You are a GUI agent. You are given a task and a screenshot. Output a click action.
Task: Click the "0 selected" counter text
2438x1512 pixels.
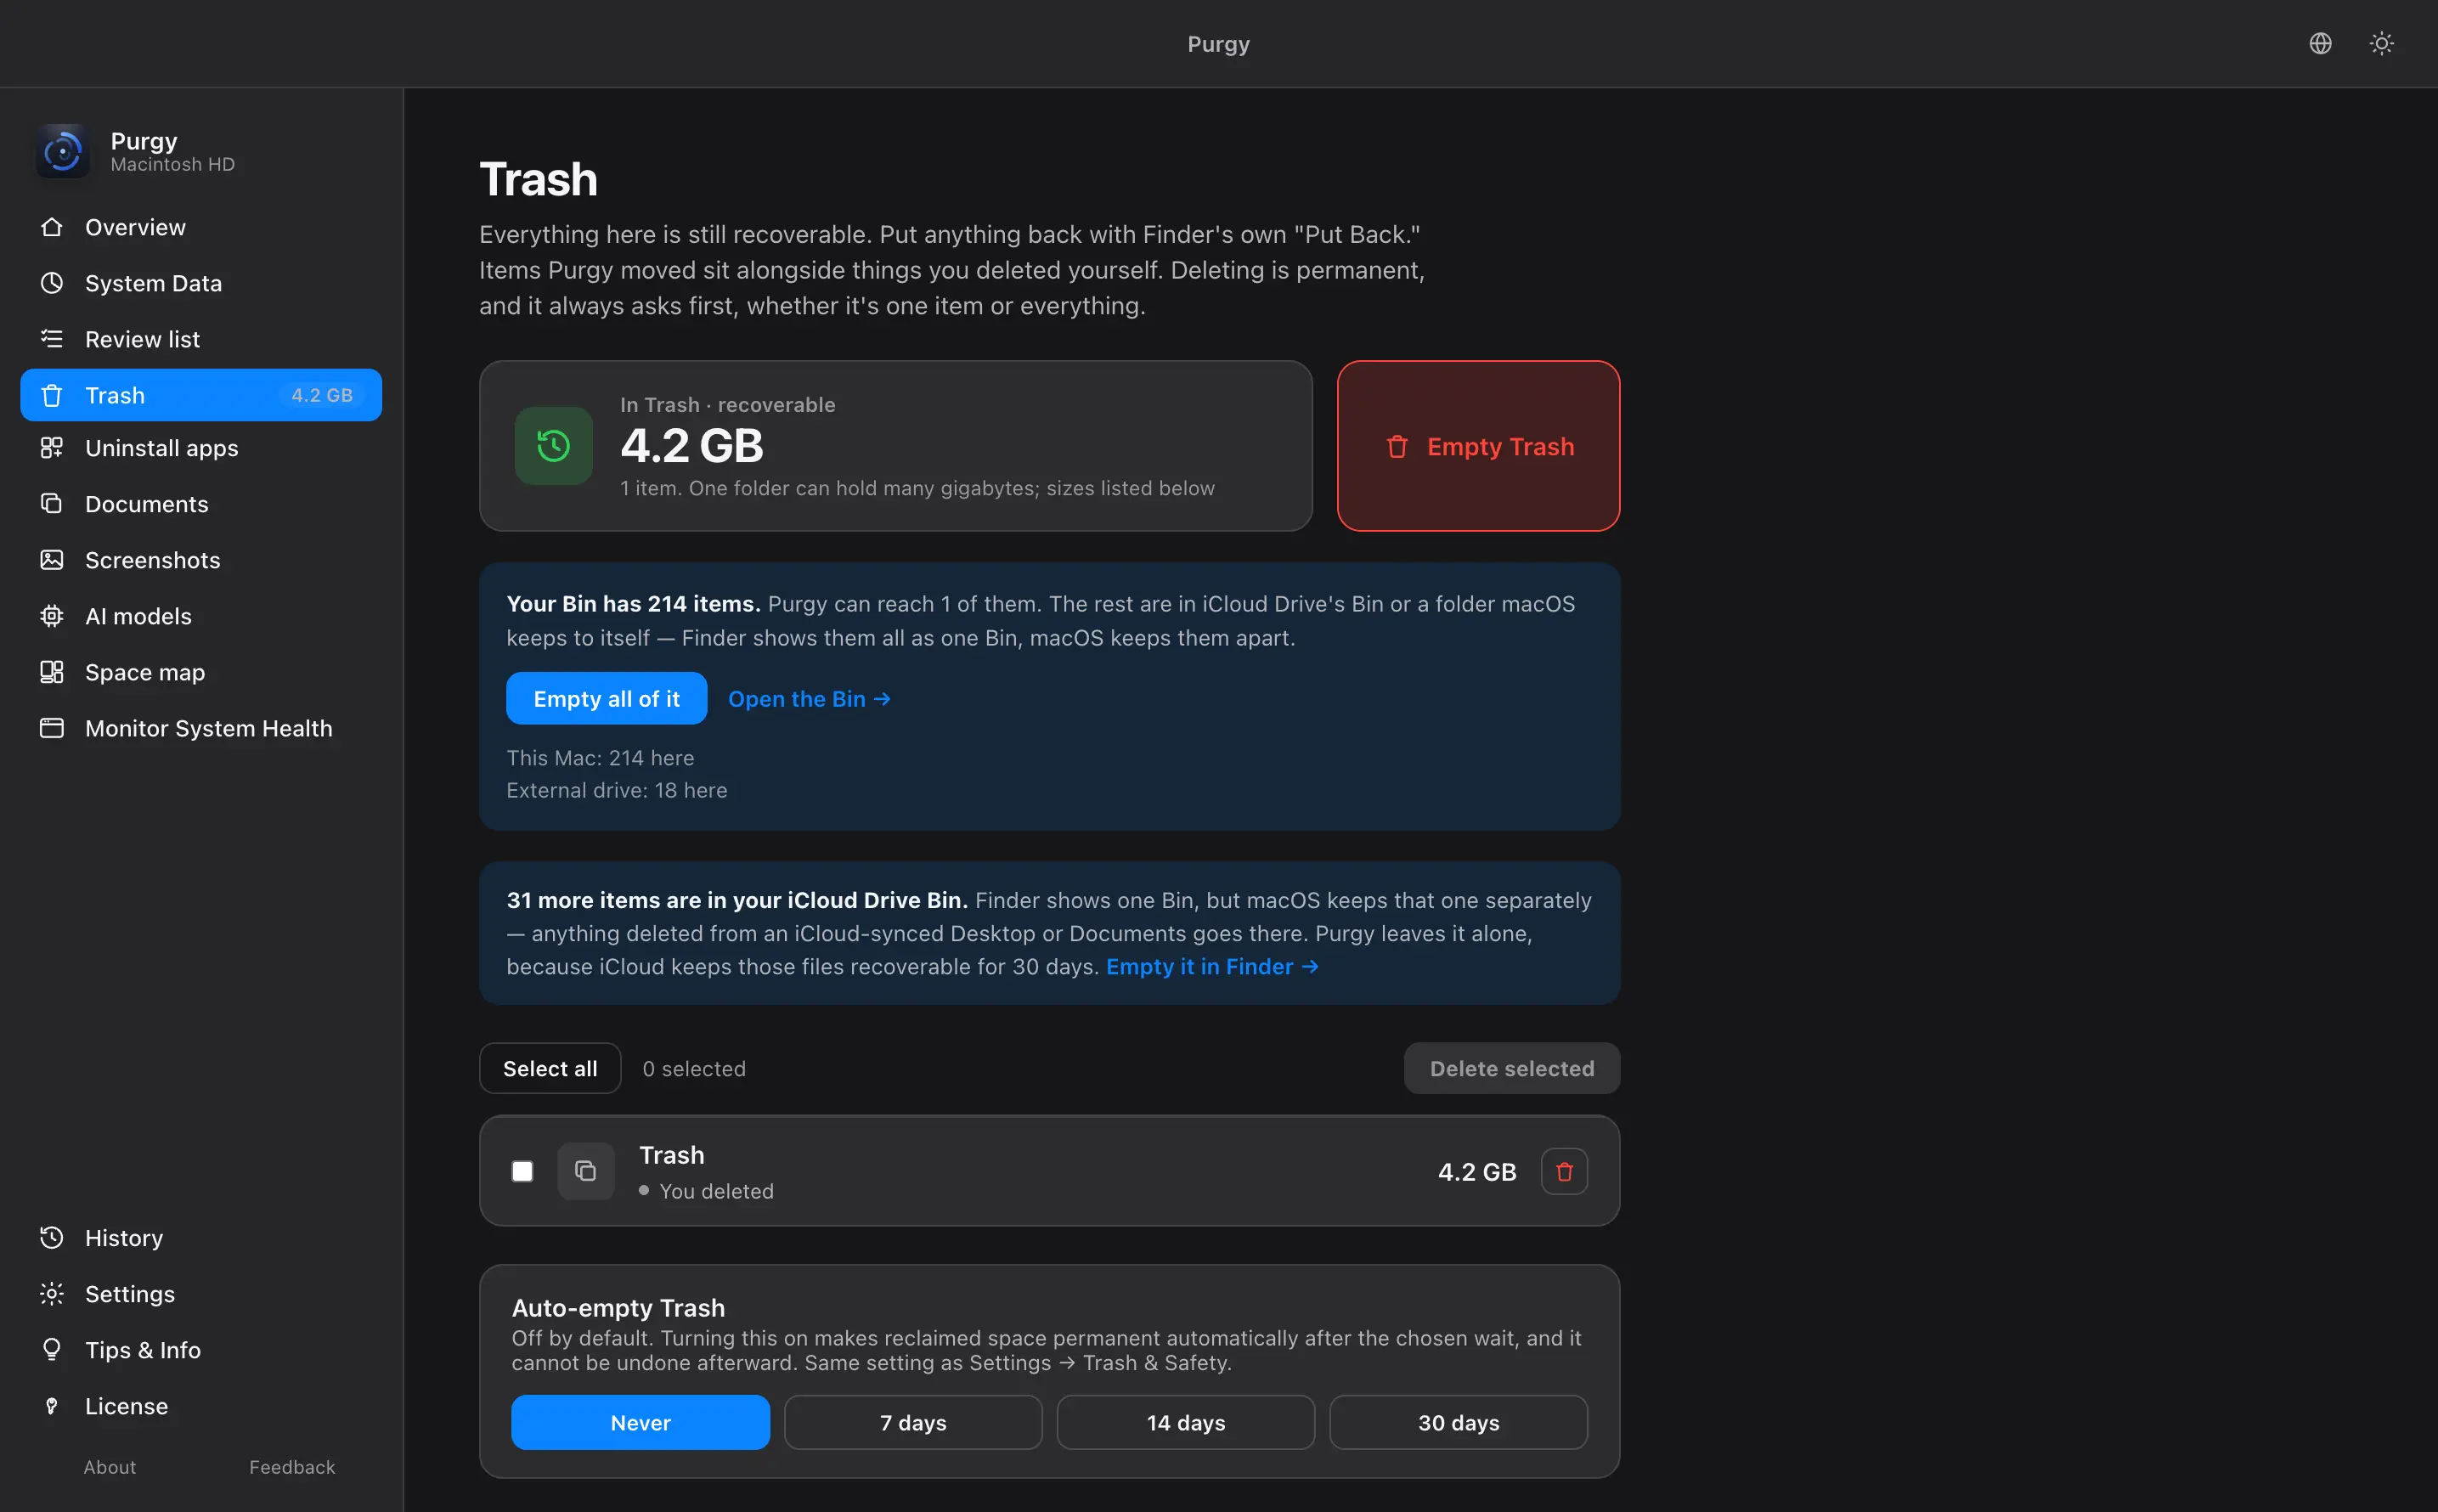694,1069
